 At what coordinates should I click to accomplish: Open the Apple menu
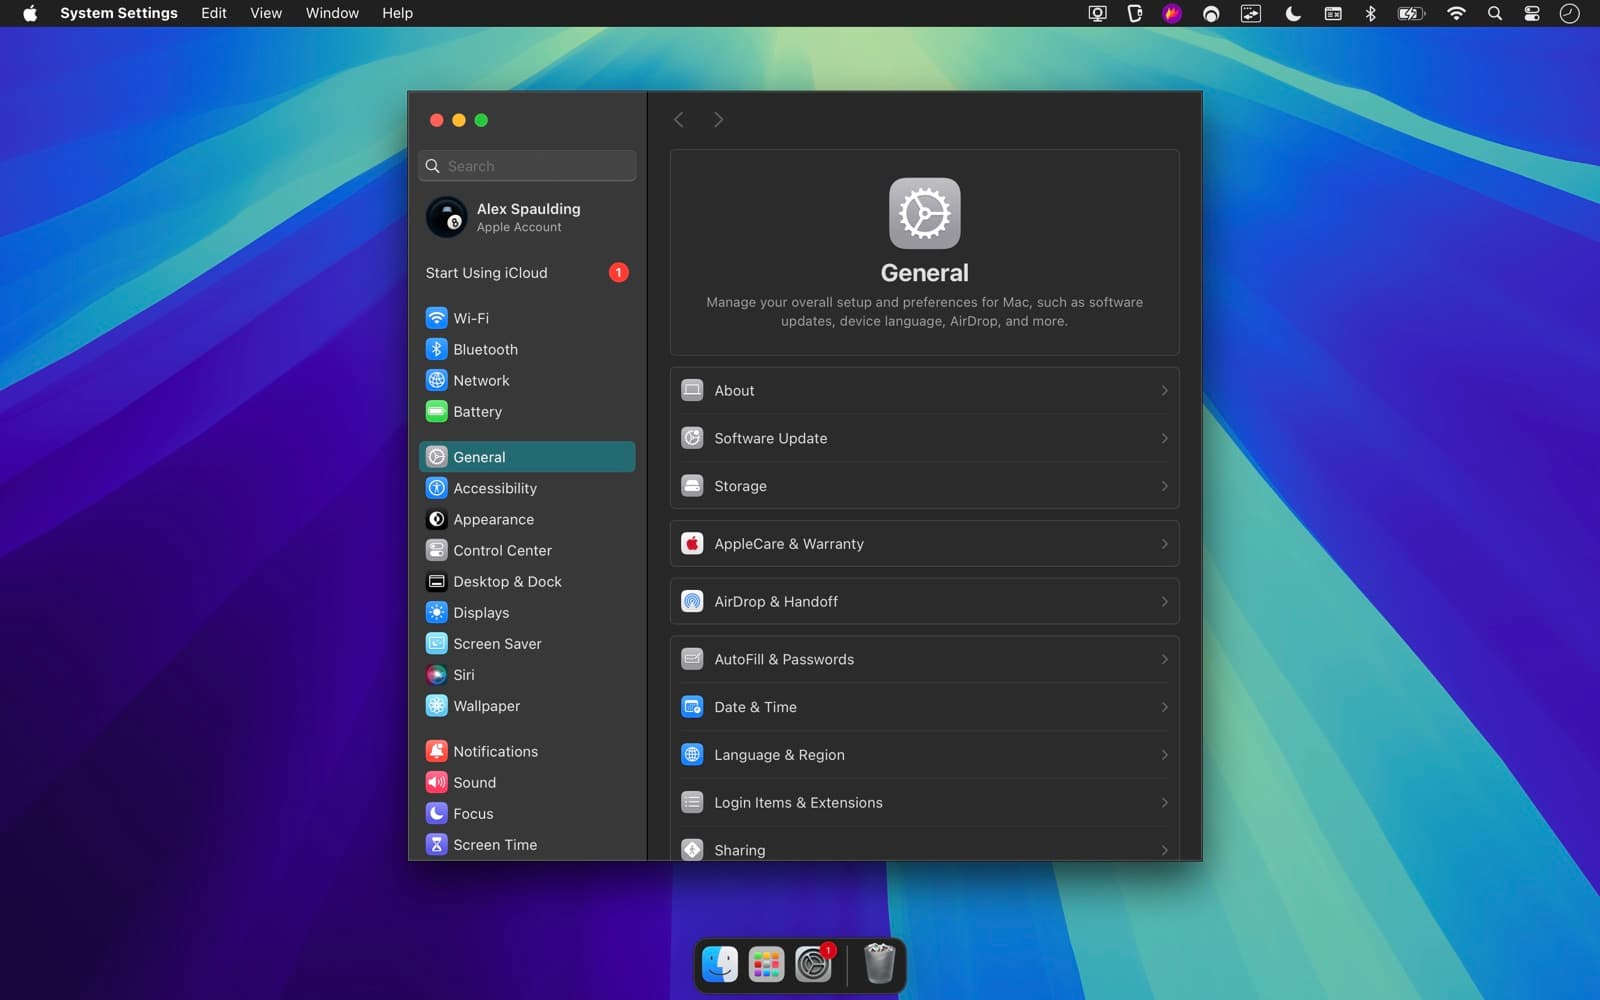(x=30, y=13)
